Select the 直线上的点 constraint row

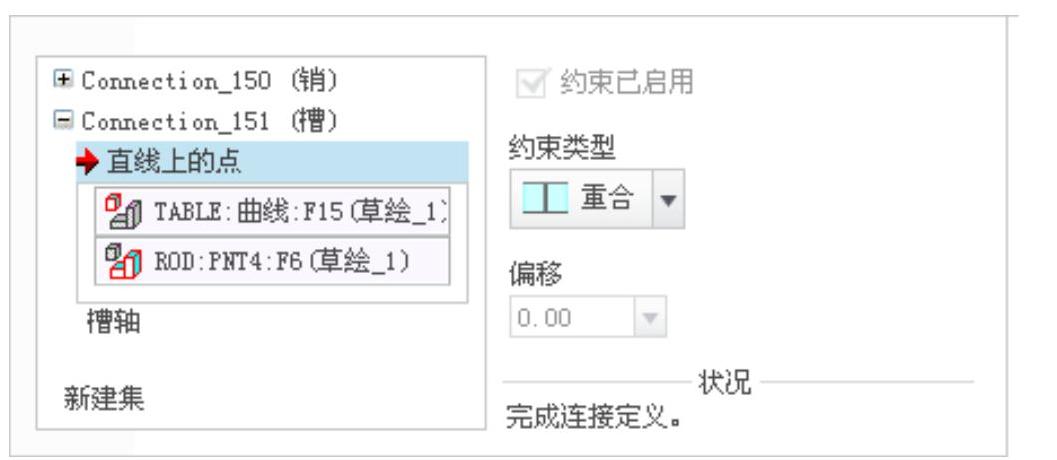tap(272, 163)
